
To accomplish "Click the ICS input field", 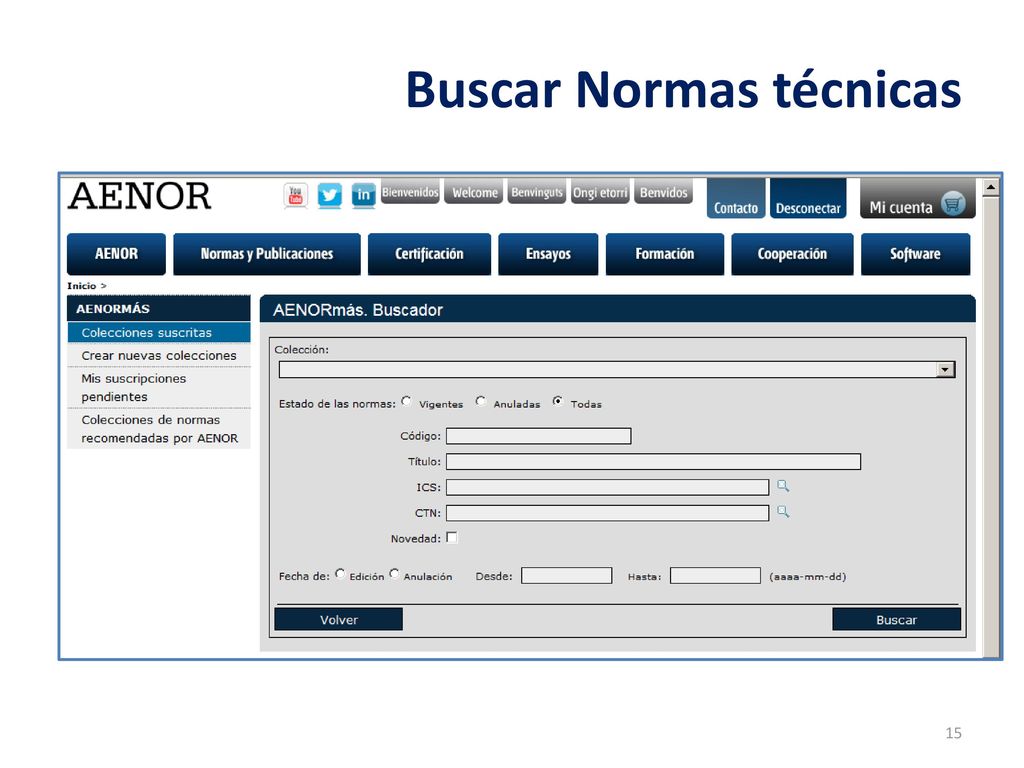I will (607, 487).
